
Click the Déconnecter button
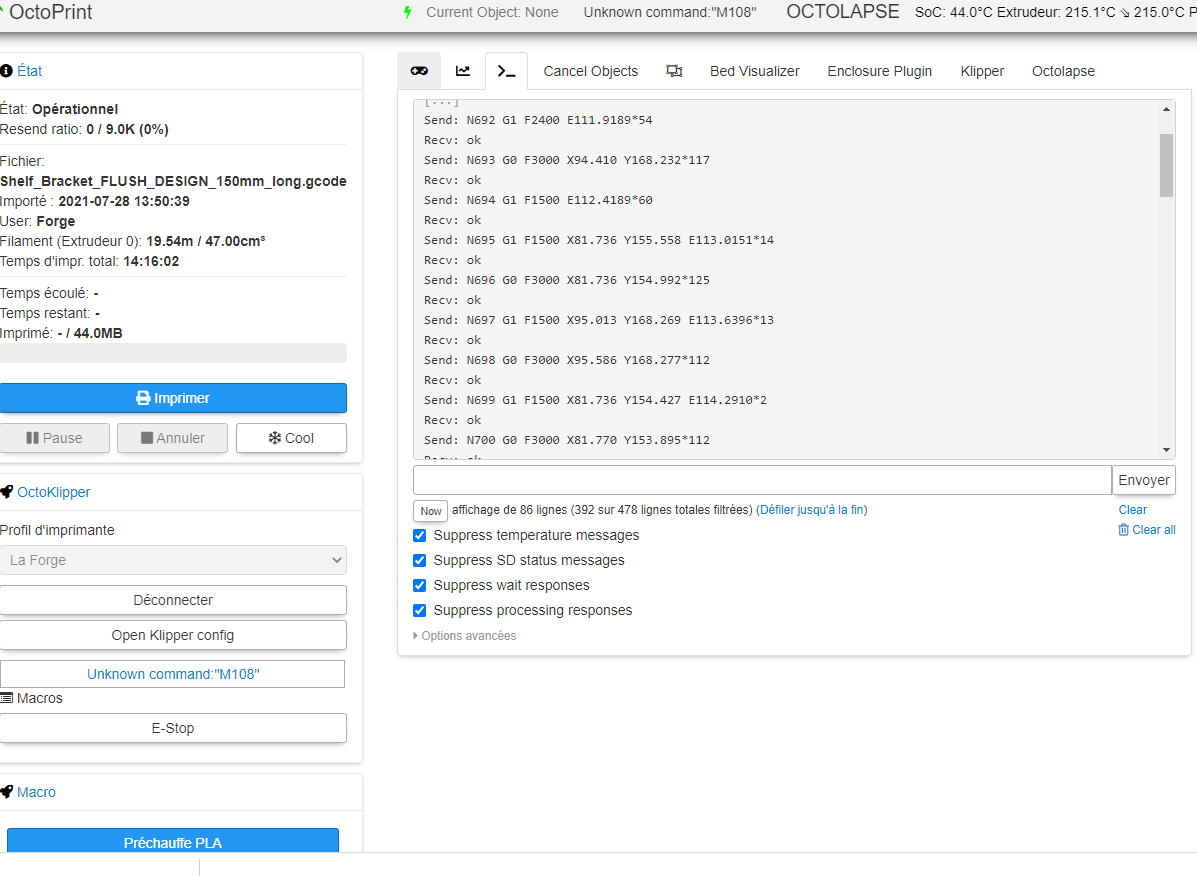pos(173,600)
